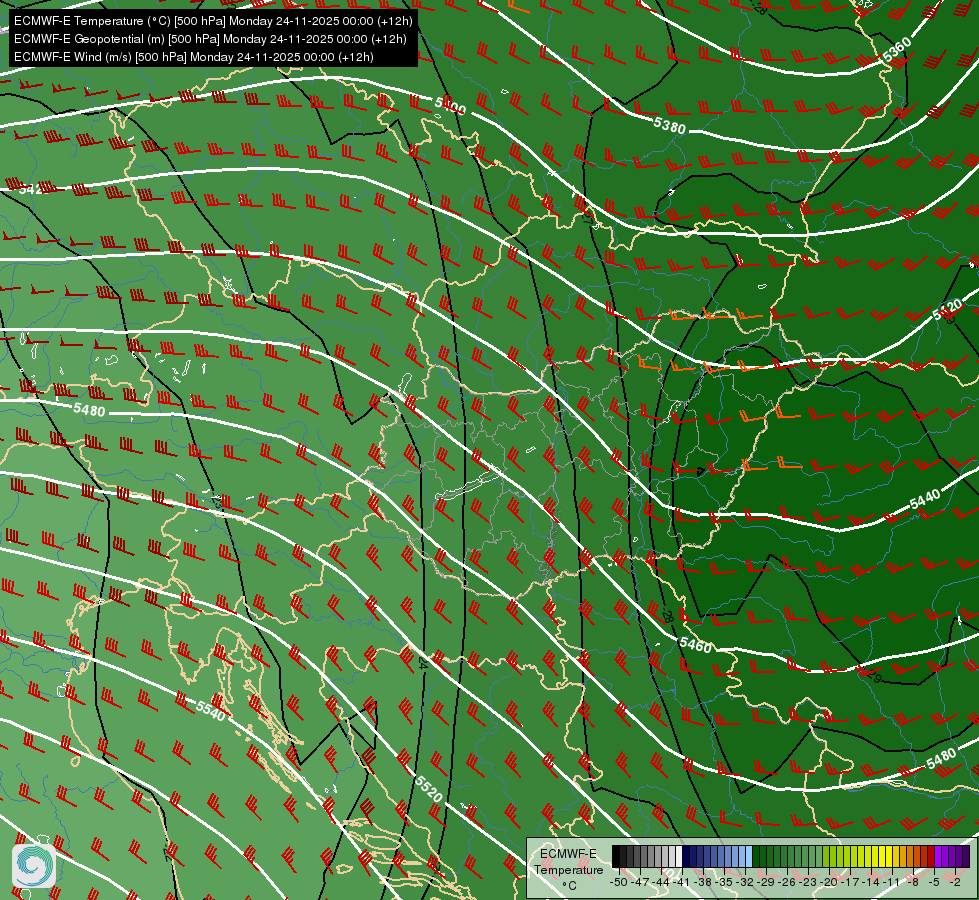Screen dimensions: 979x900
Task: Click the pure red swatch in legend
Action: coord(931,856)
